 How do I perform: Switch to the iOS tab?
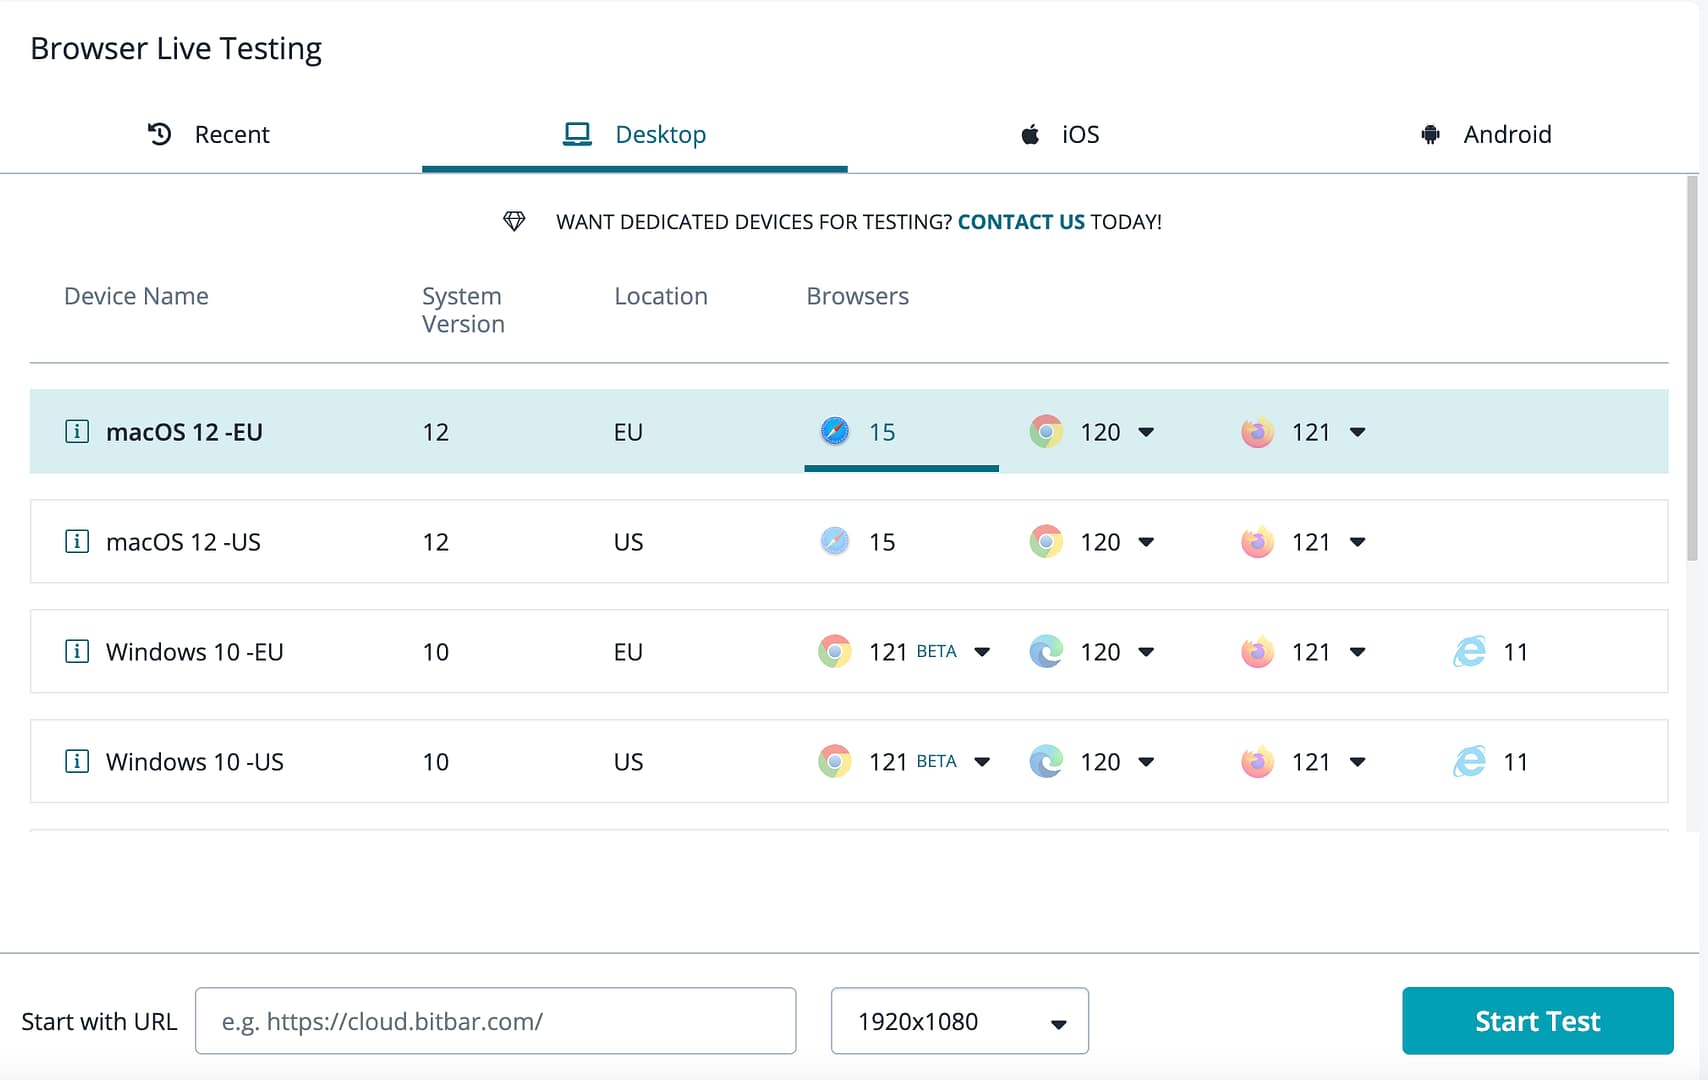point(1060,134)
